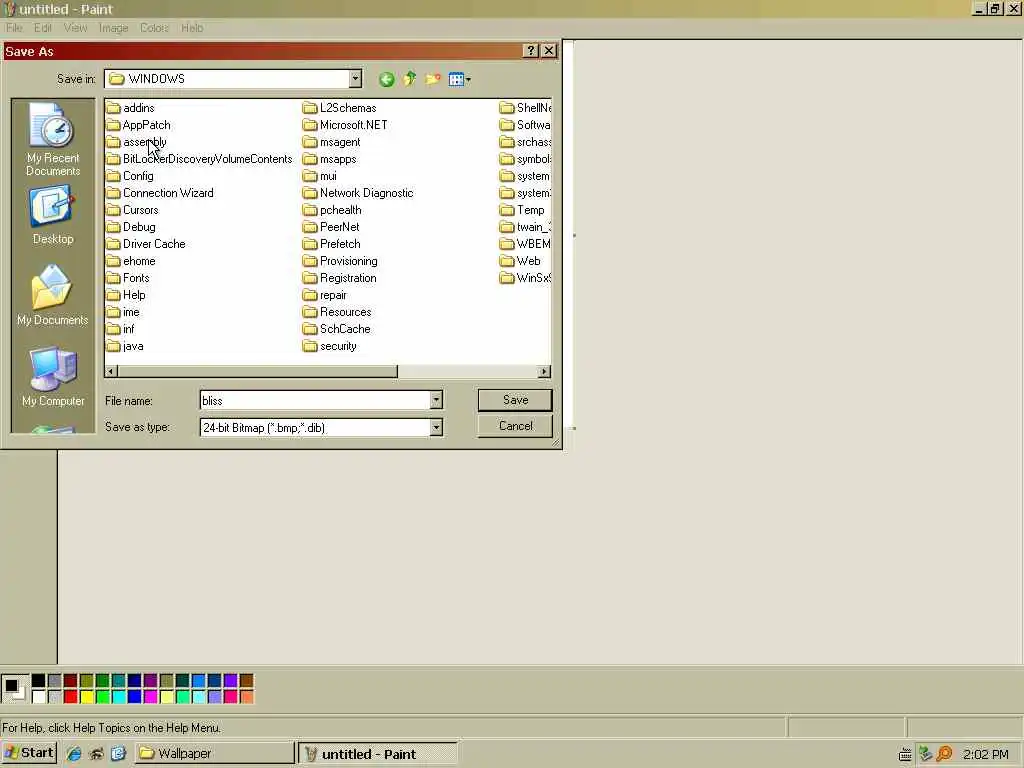This screenshot has height=768, width=1024.
Task: Create a new folder icon
Action: tap(432, 80)
